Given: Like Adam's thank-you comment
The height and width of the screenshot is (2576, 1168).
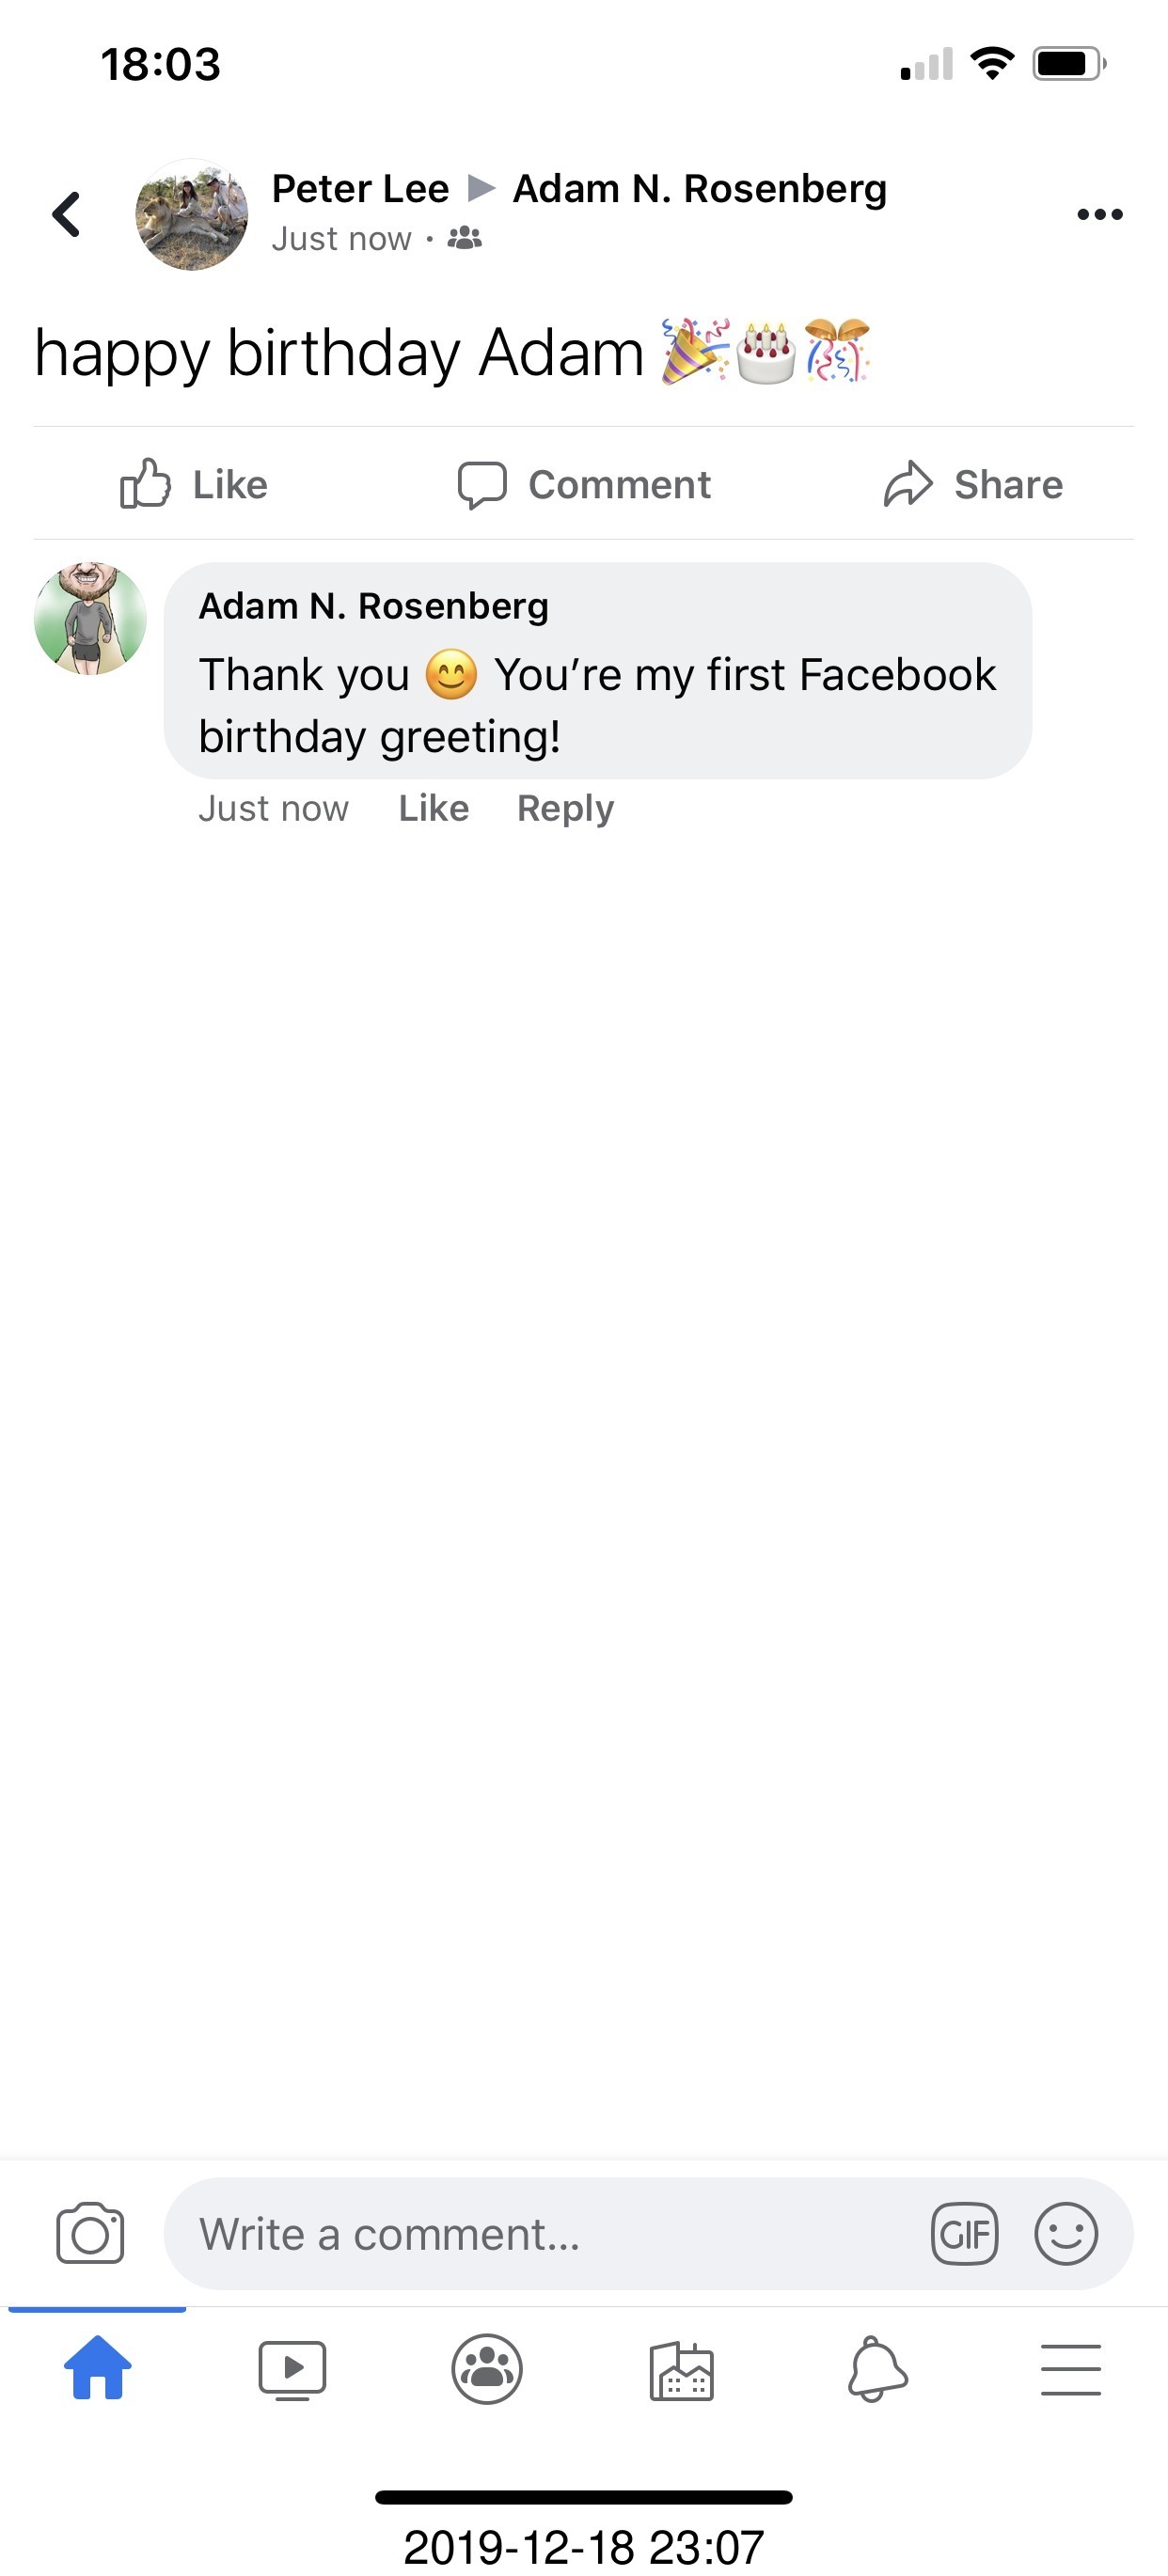Looking at the screenshot, I should 433,808.
